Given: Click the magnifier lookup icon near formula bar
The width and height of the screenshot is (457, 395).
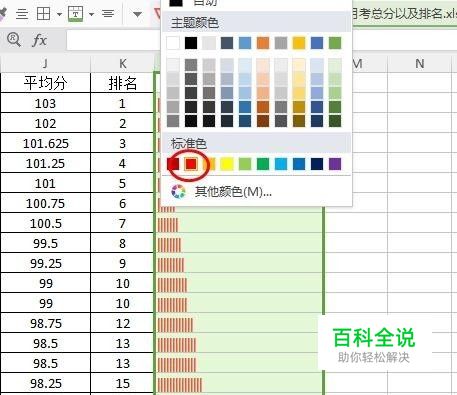Looking at the screenshot, I should [x=14, y=40].
